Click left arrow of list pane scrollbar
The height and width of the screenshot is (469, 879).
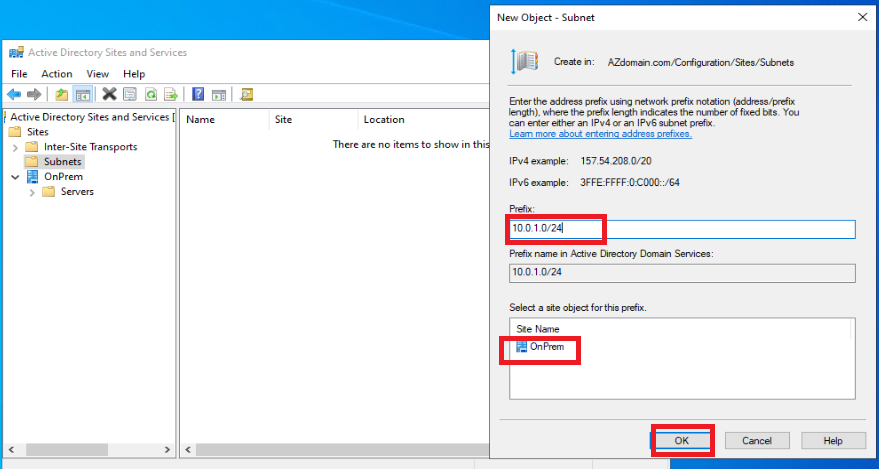tap(188, 450)
